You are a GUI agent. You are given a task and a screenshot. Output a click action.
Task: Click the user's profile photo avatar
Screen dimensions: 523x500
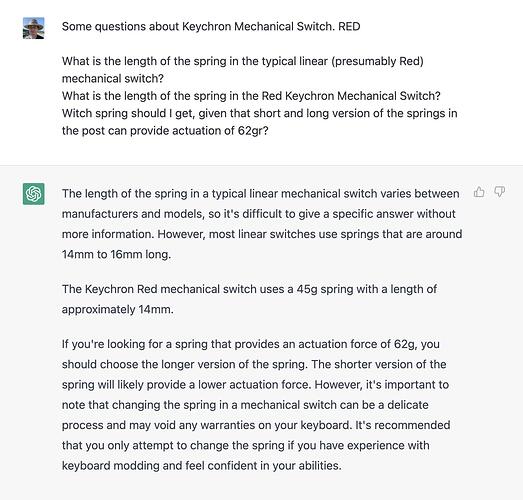34,28
